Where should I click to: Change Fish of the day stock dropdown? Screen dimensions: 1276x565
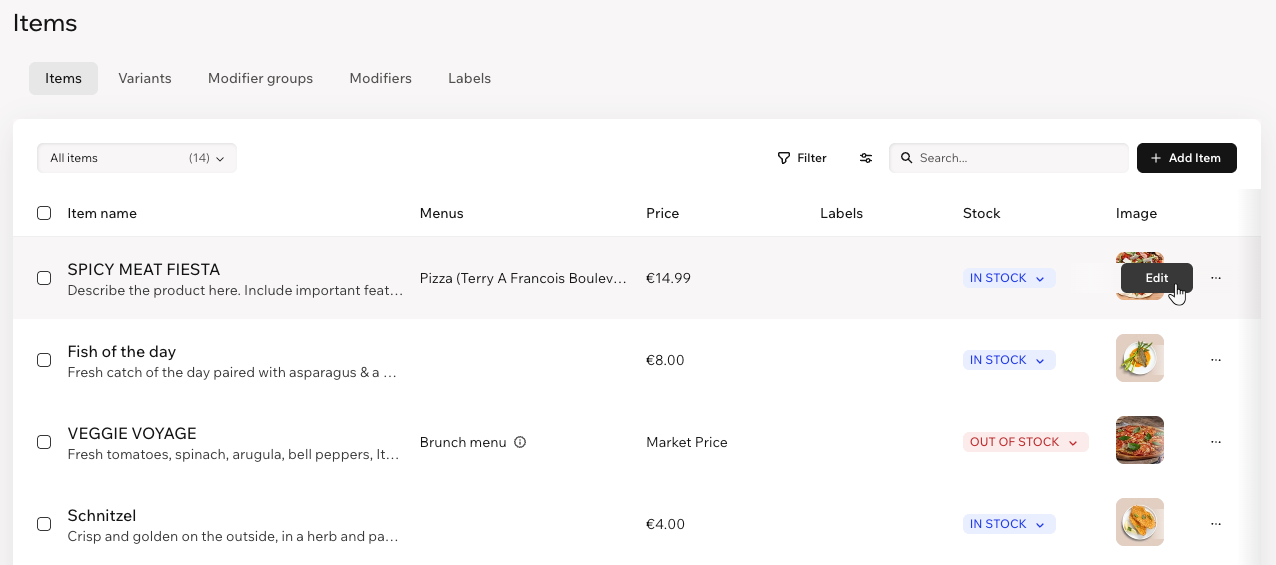point(1009,360)
